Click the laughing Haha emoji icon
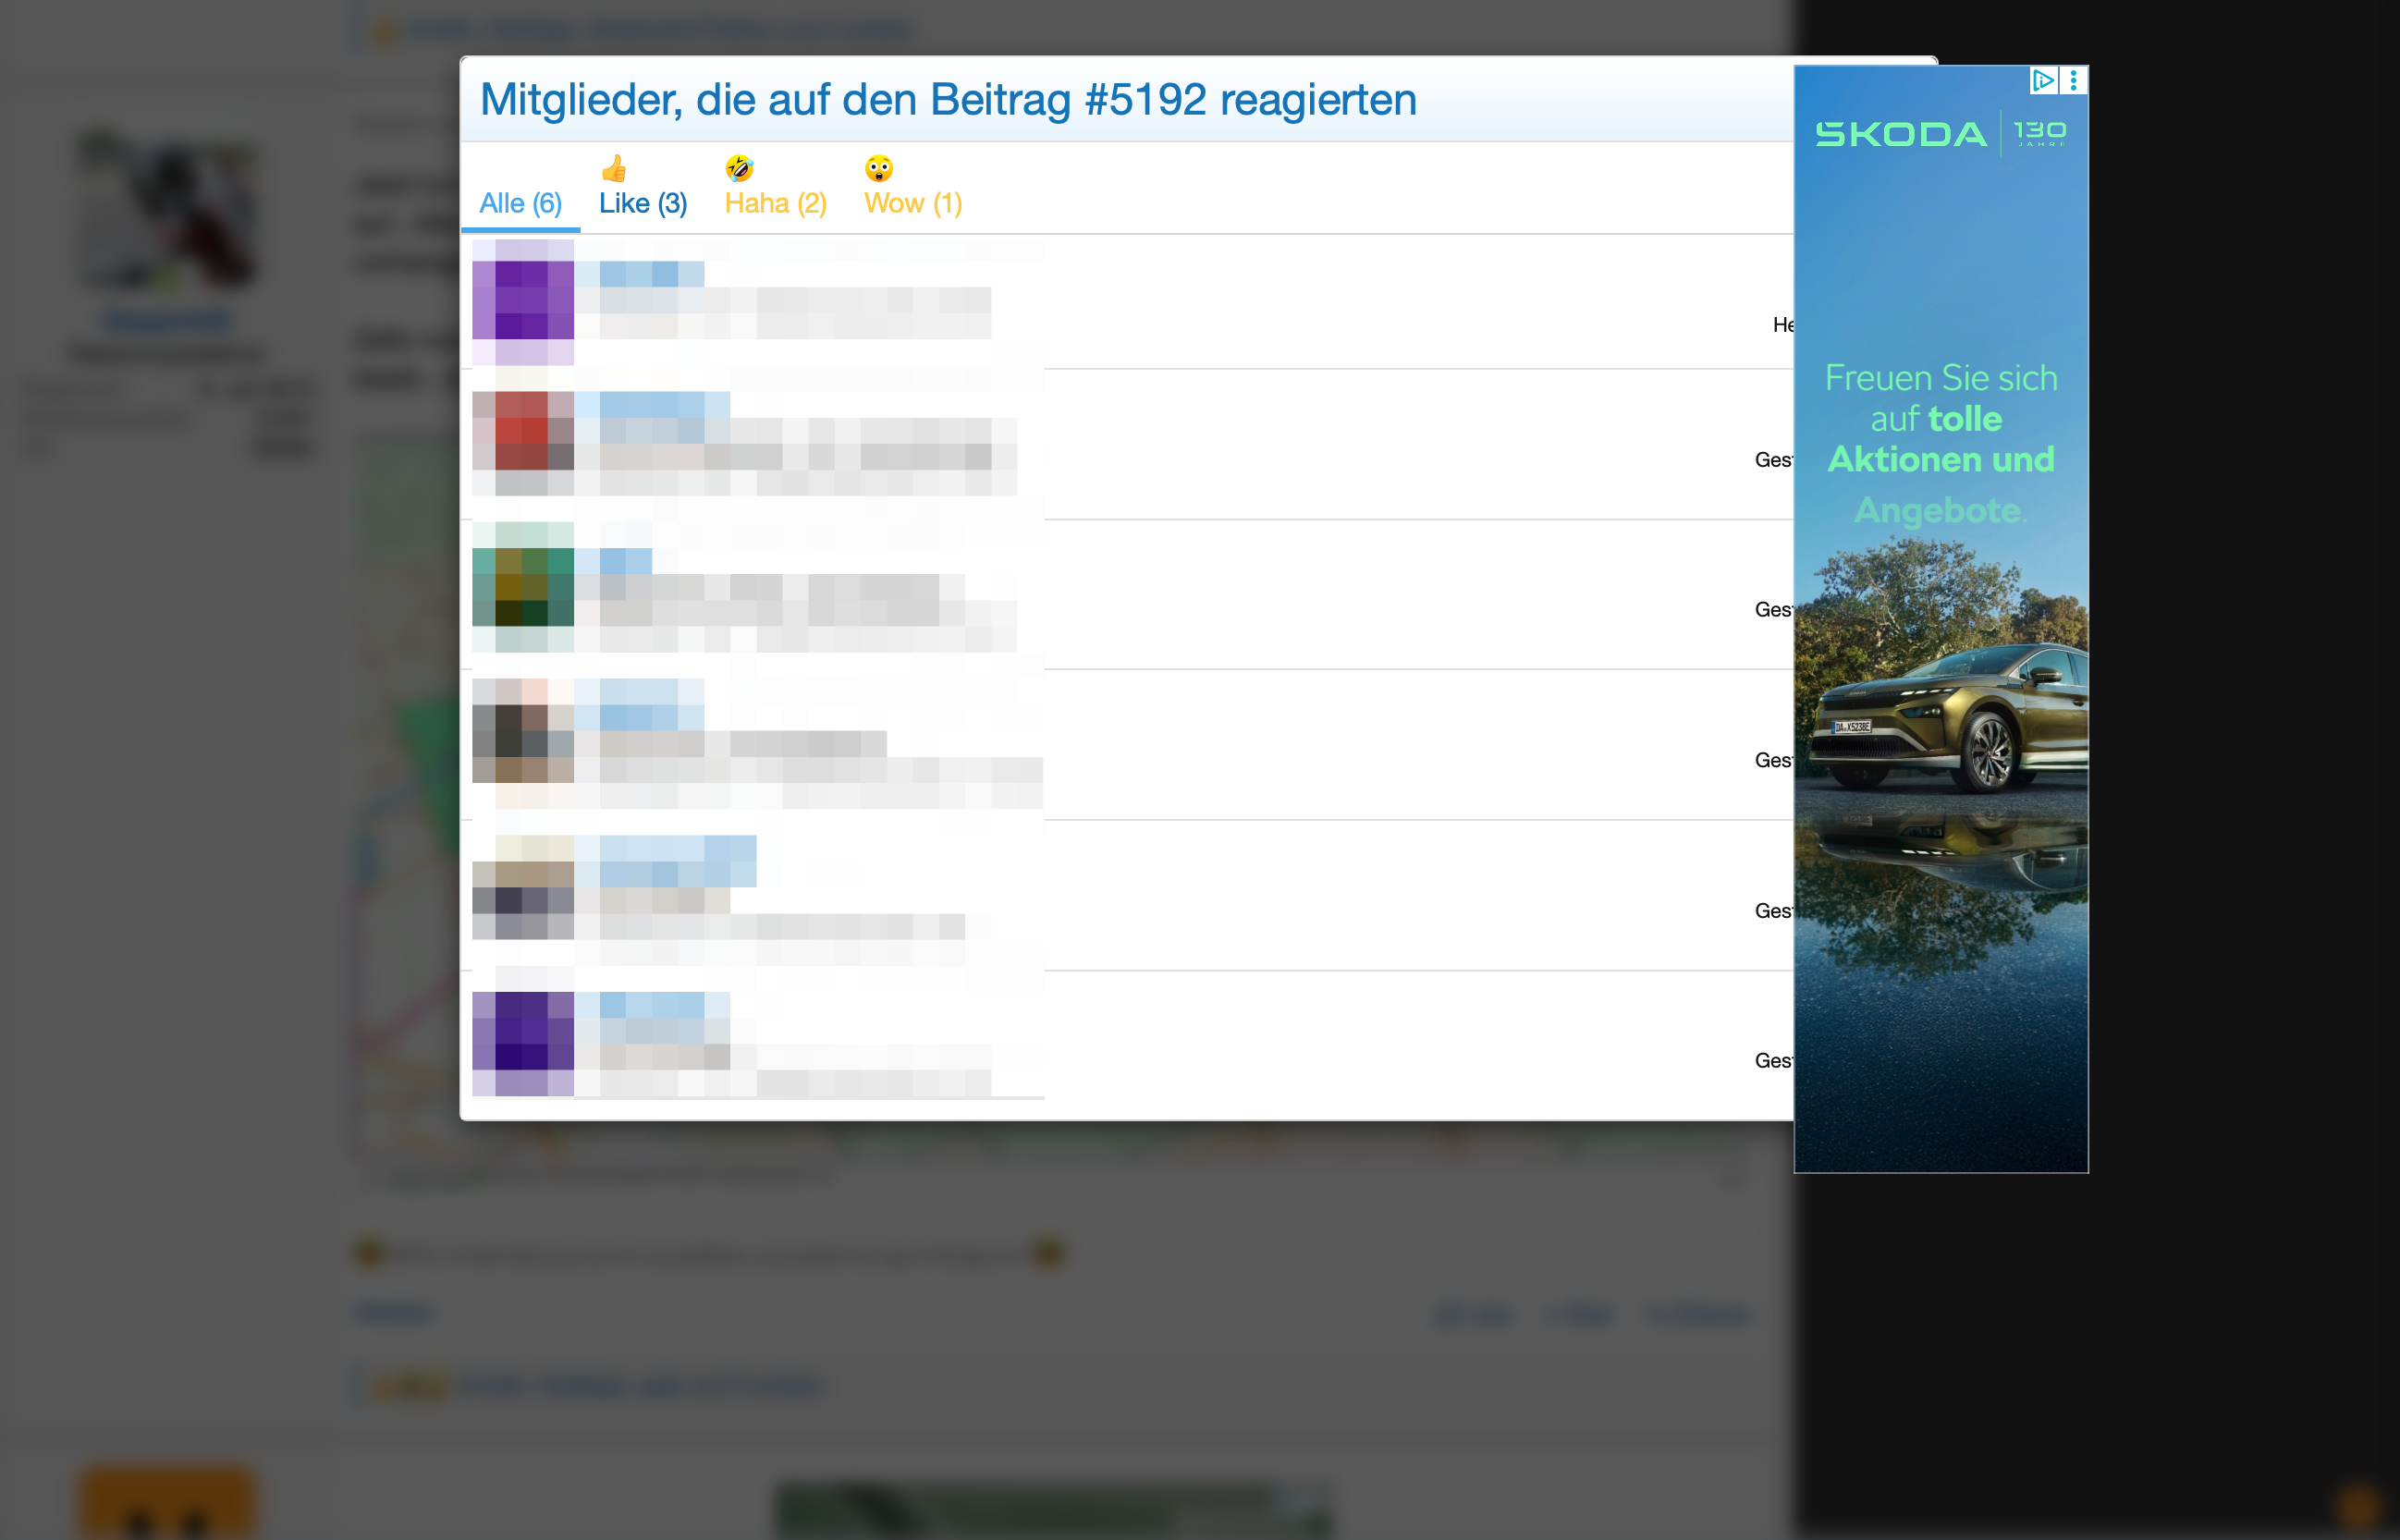Screen dimensions: 2400x1540 click(x=739, y=168)
